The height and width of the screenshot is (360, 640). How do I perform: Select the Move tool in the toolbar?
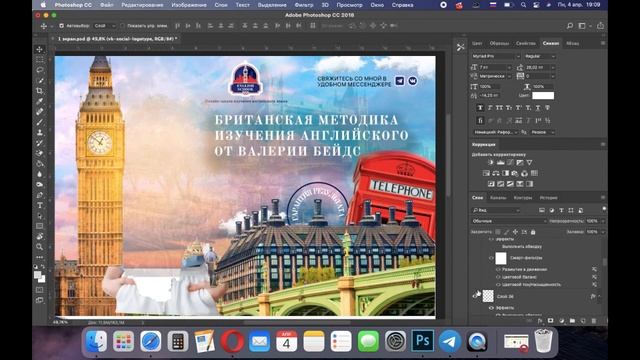(40, 49)
